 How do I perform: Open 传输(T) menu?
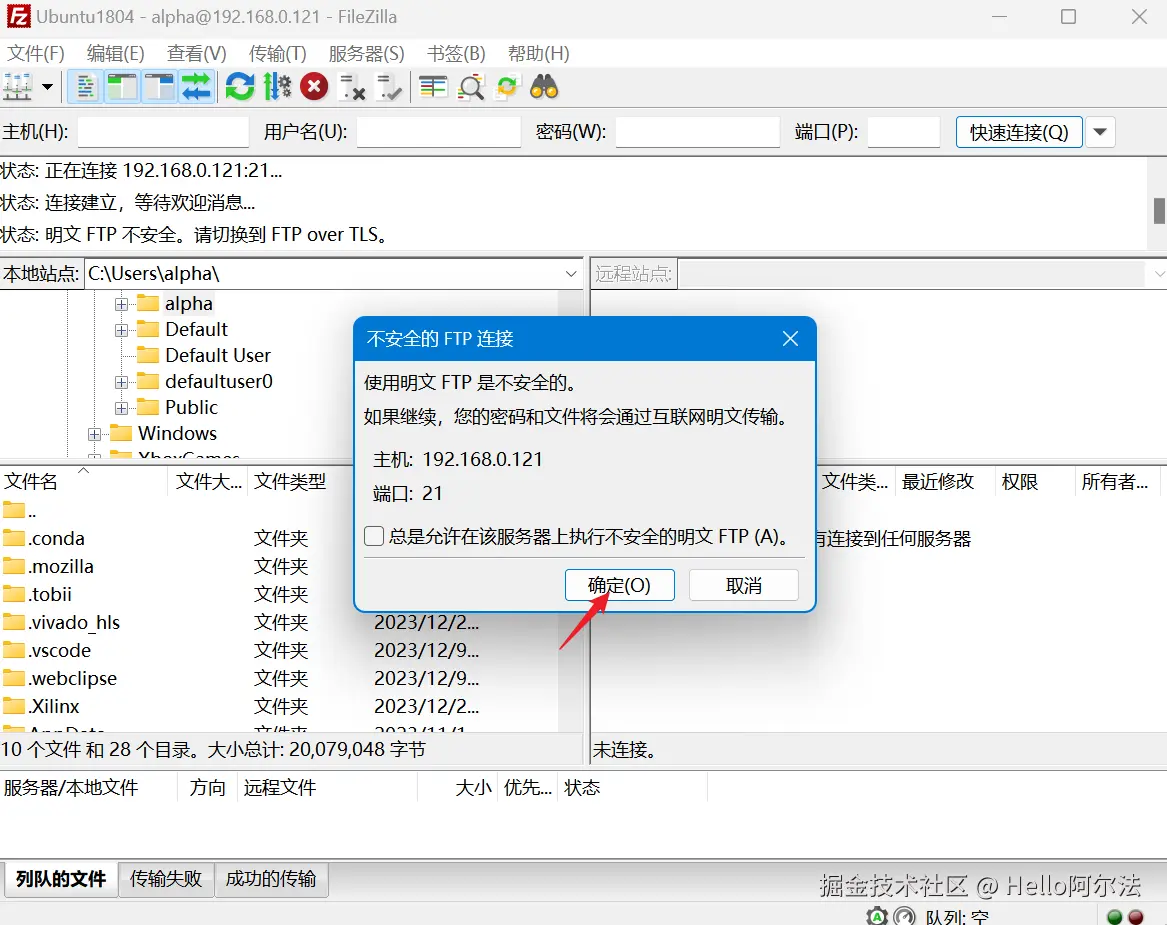pos(278,54)
